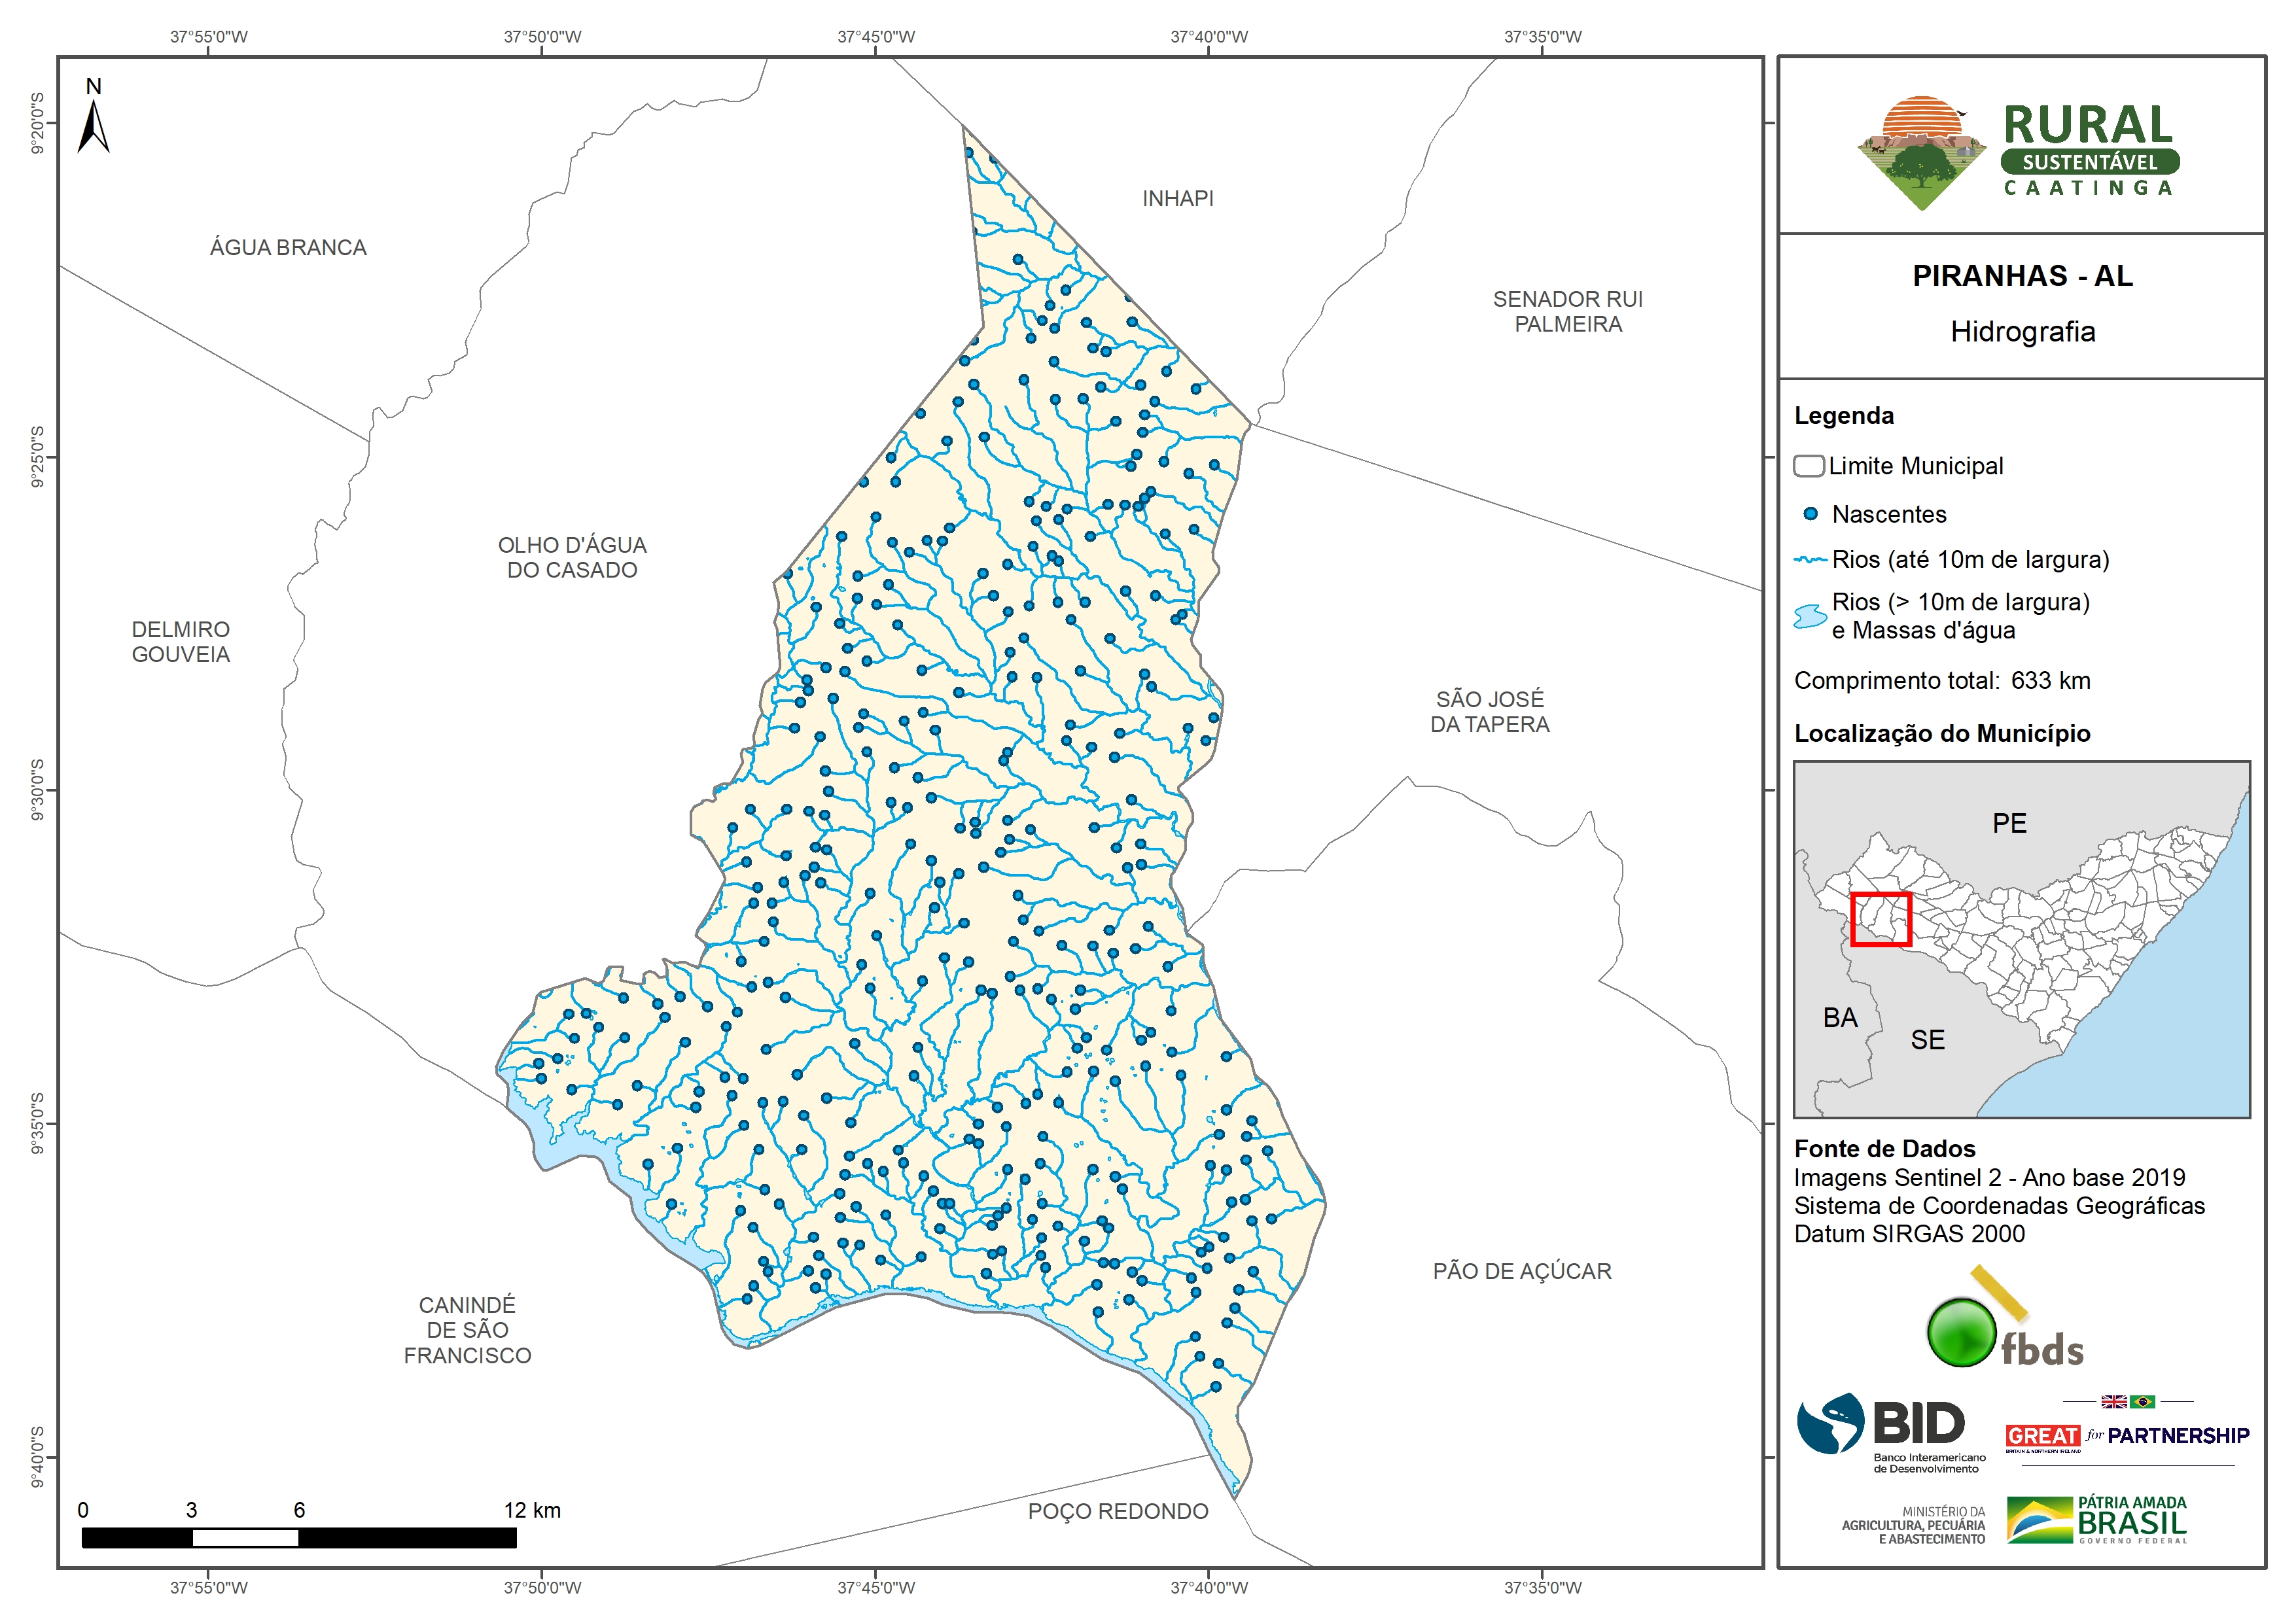The width and height of the screenshot is (2296, 1623).
Task: Click the POÇO REDONDO label
Action: coord(1117,1511)
